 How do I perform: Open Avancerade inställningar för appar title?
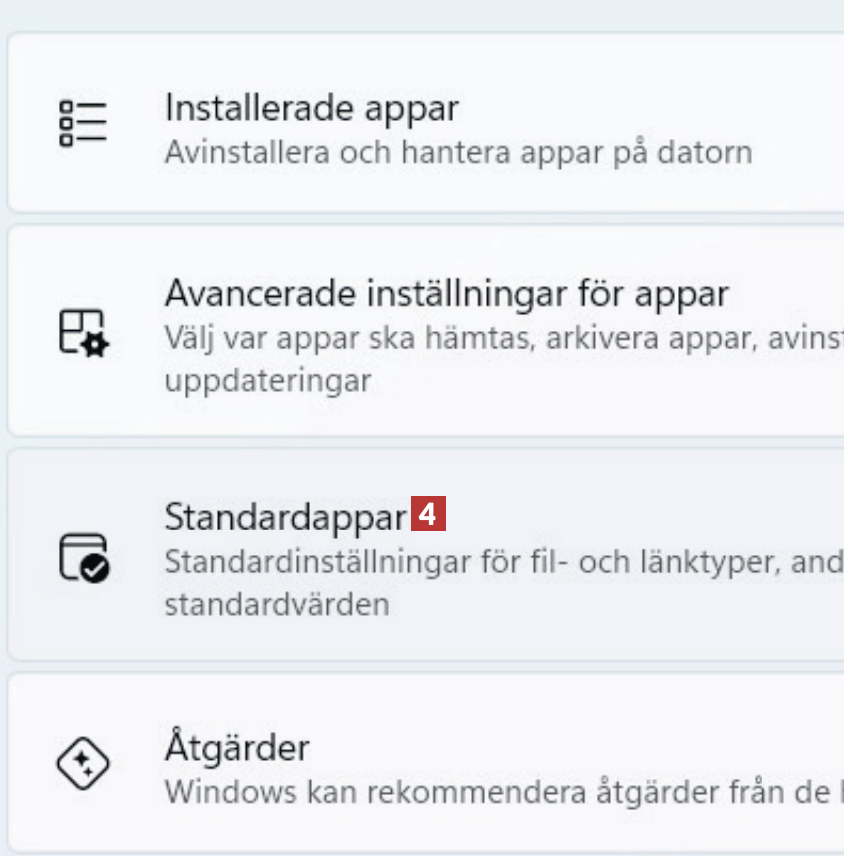tap(446, 293)
